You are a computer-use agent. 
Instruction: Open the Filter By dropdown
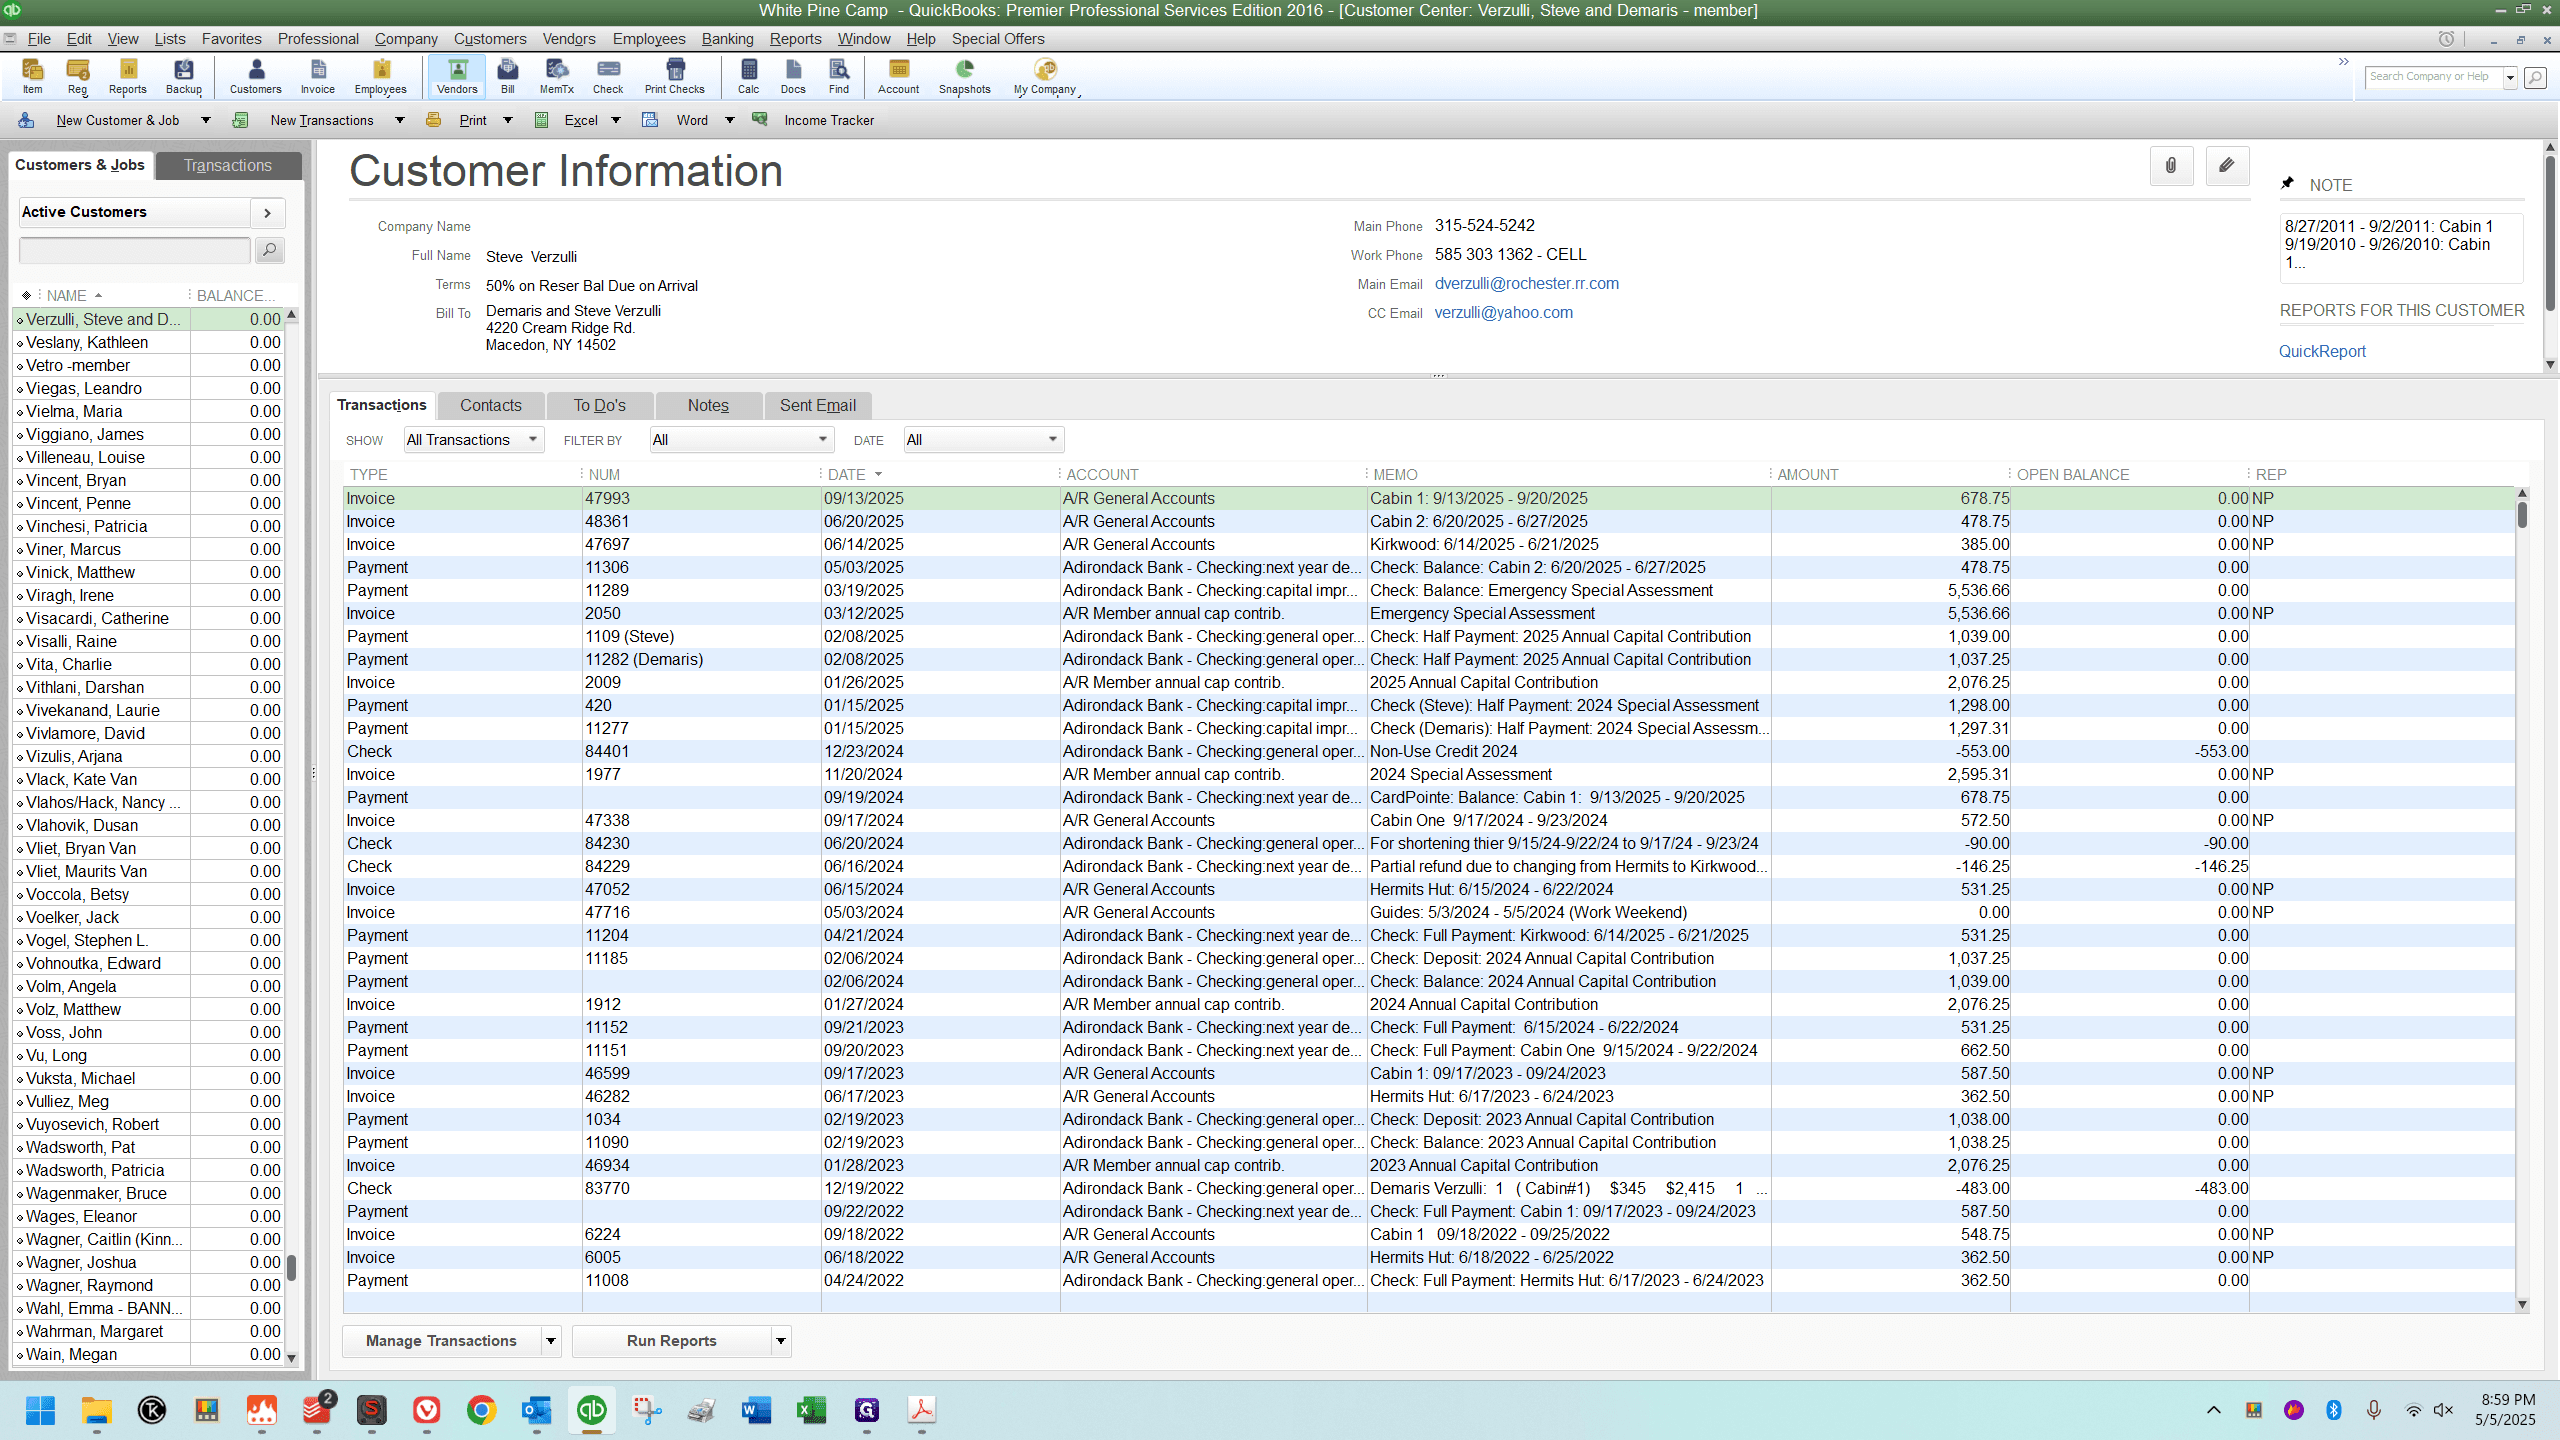tap(742, 440)
